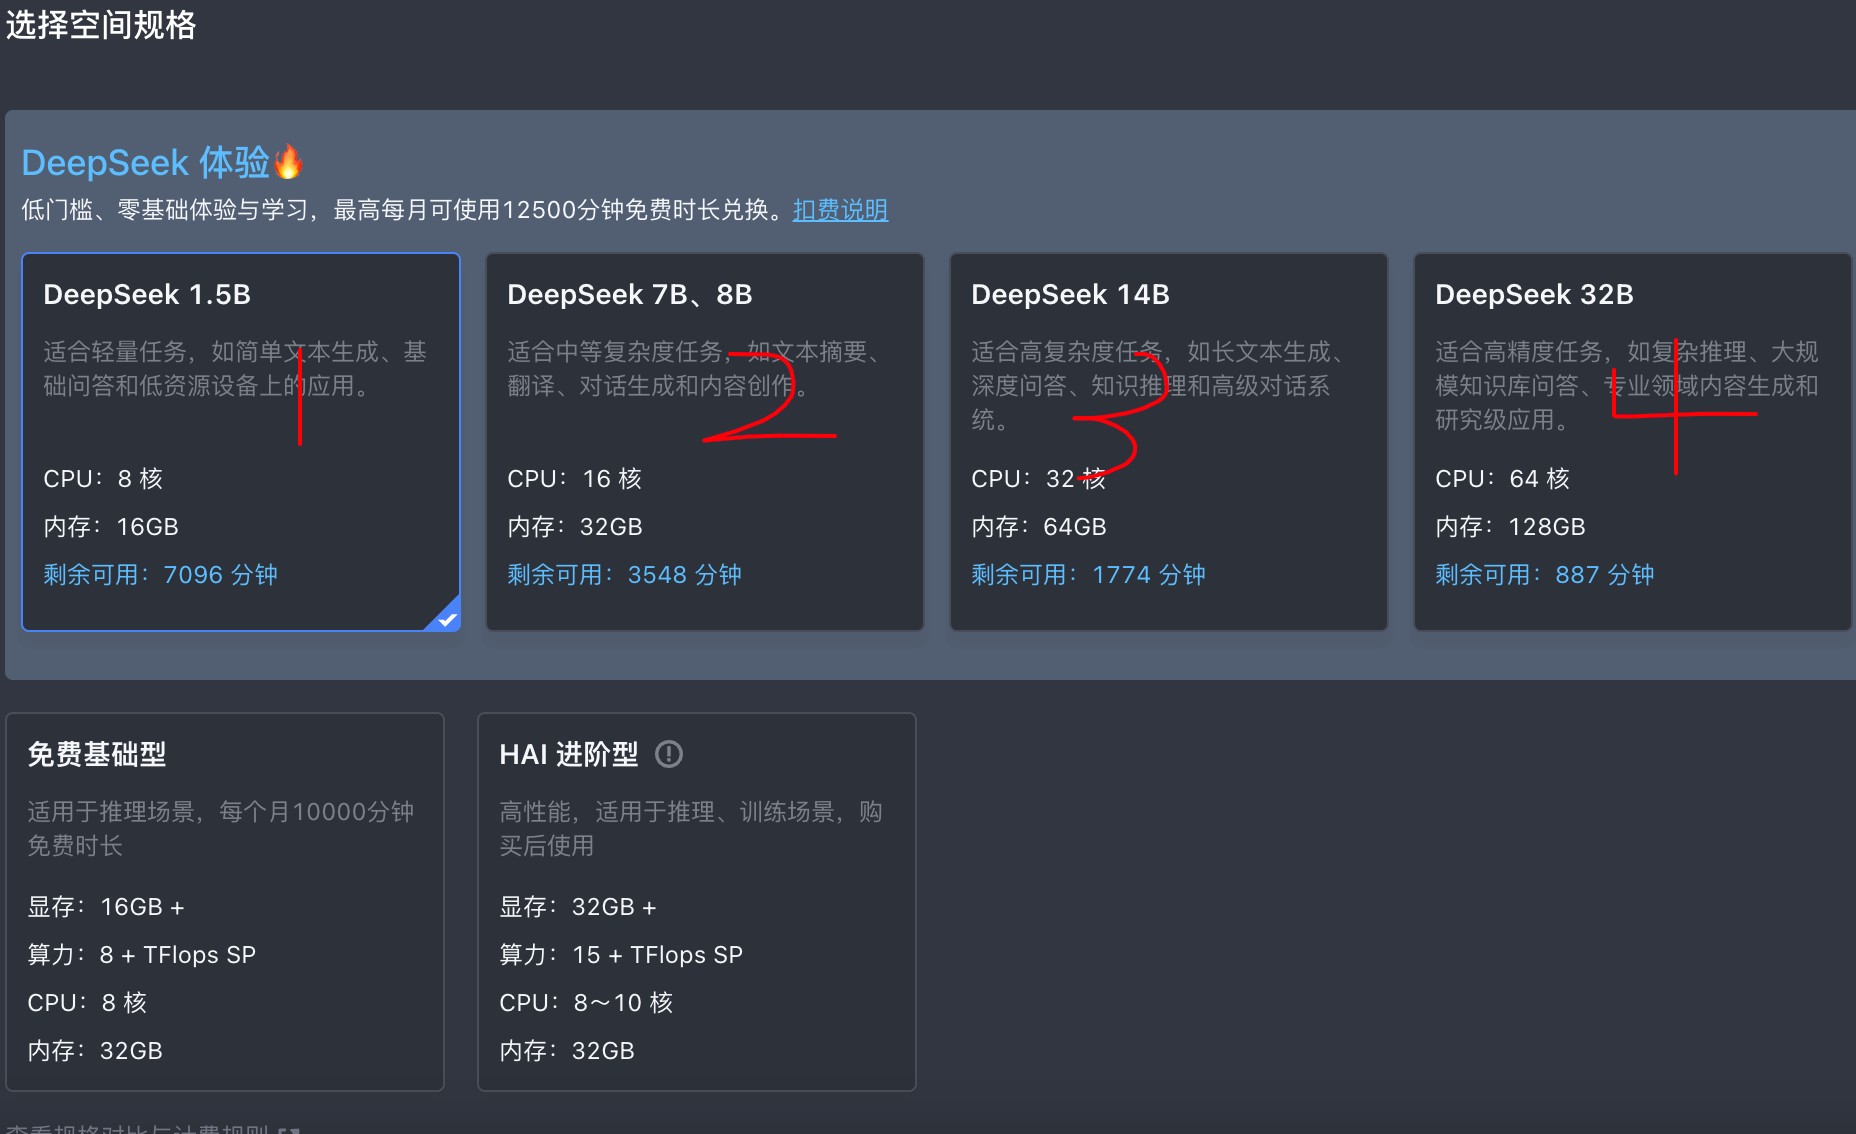This screenshot has height=1134, width=1856.
Task: Click the 显存 16GB + line in 免费基础型
Action: (106, 907)
